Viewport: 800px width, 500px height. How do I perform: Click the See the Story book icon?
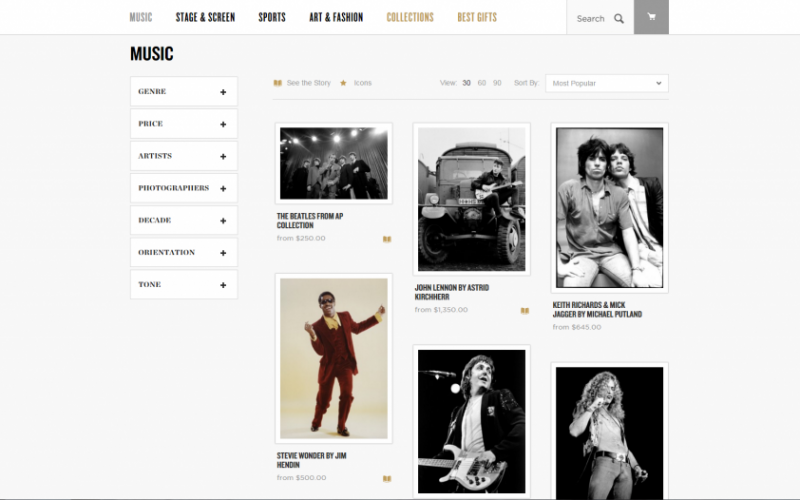coord(278,83)
